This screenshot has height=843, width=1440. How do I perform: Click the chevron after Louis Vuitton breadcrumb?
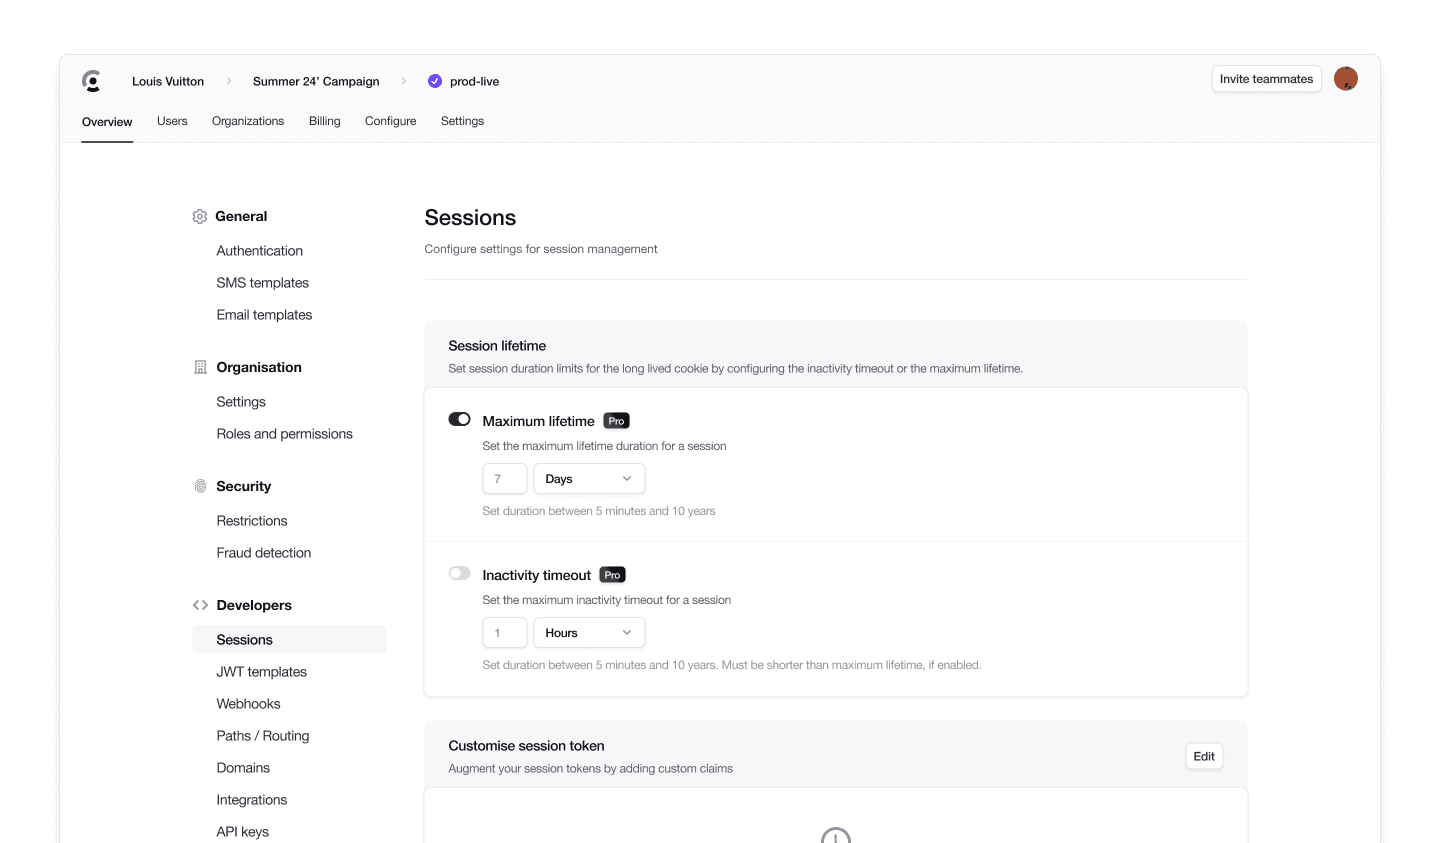229,81
